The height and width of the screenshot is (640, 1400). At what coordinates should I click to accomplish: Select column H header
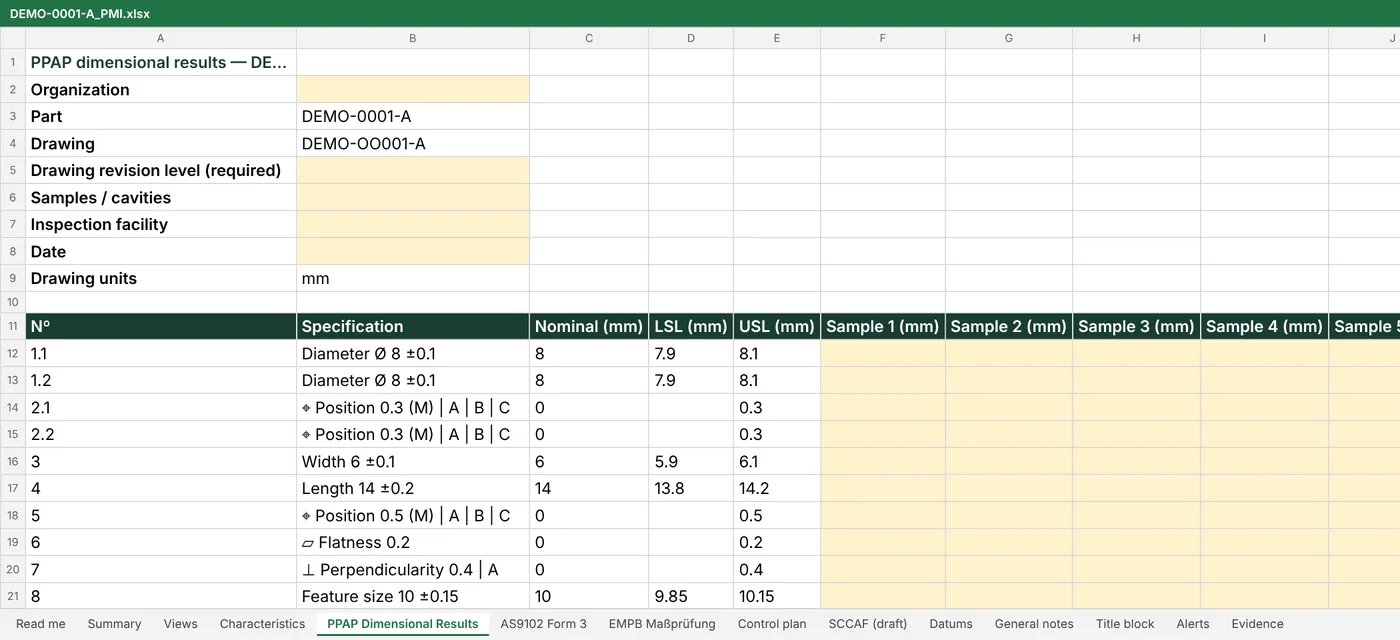point(1137,38)
